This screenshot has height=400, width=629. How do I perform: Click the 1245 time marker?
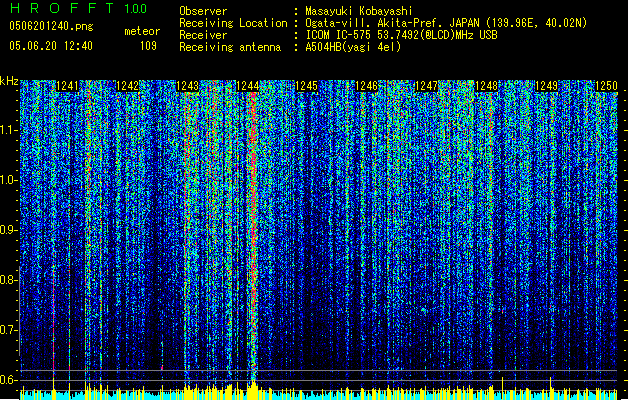pyautogui.click(x=306, y=86)
